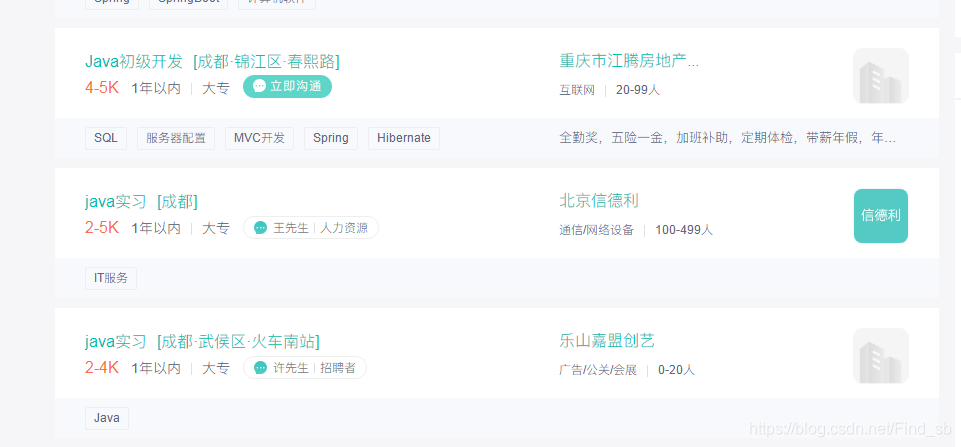Click the chat bubble icon in 立即沟通
Image resolution: width=961 pixels, height=447 pixels.
click(260, 87)
